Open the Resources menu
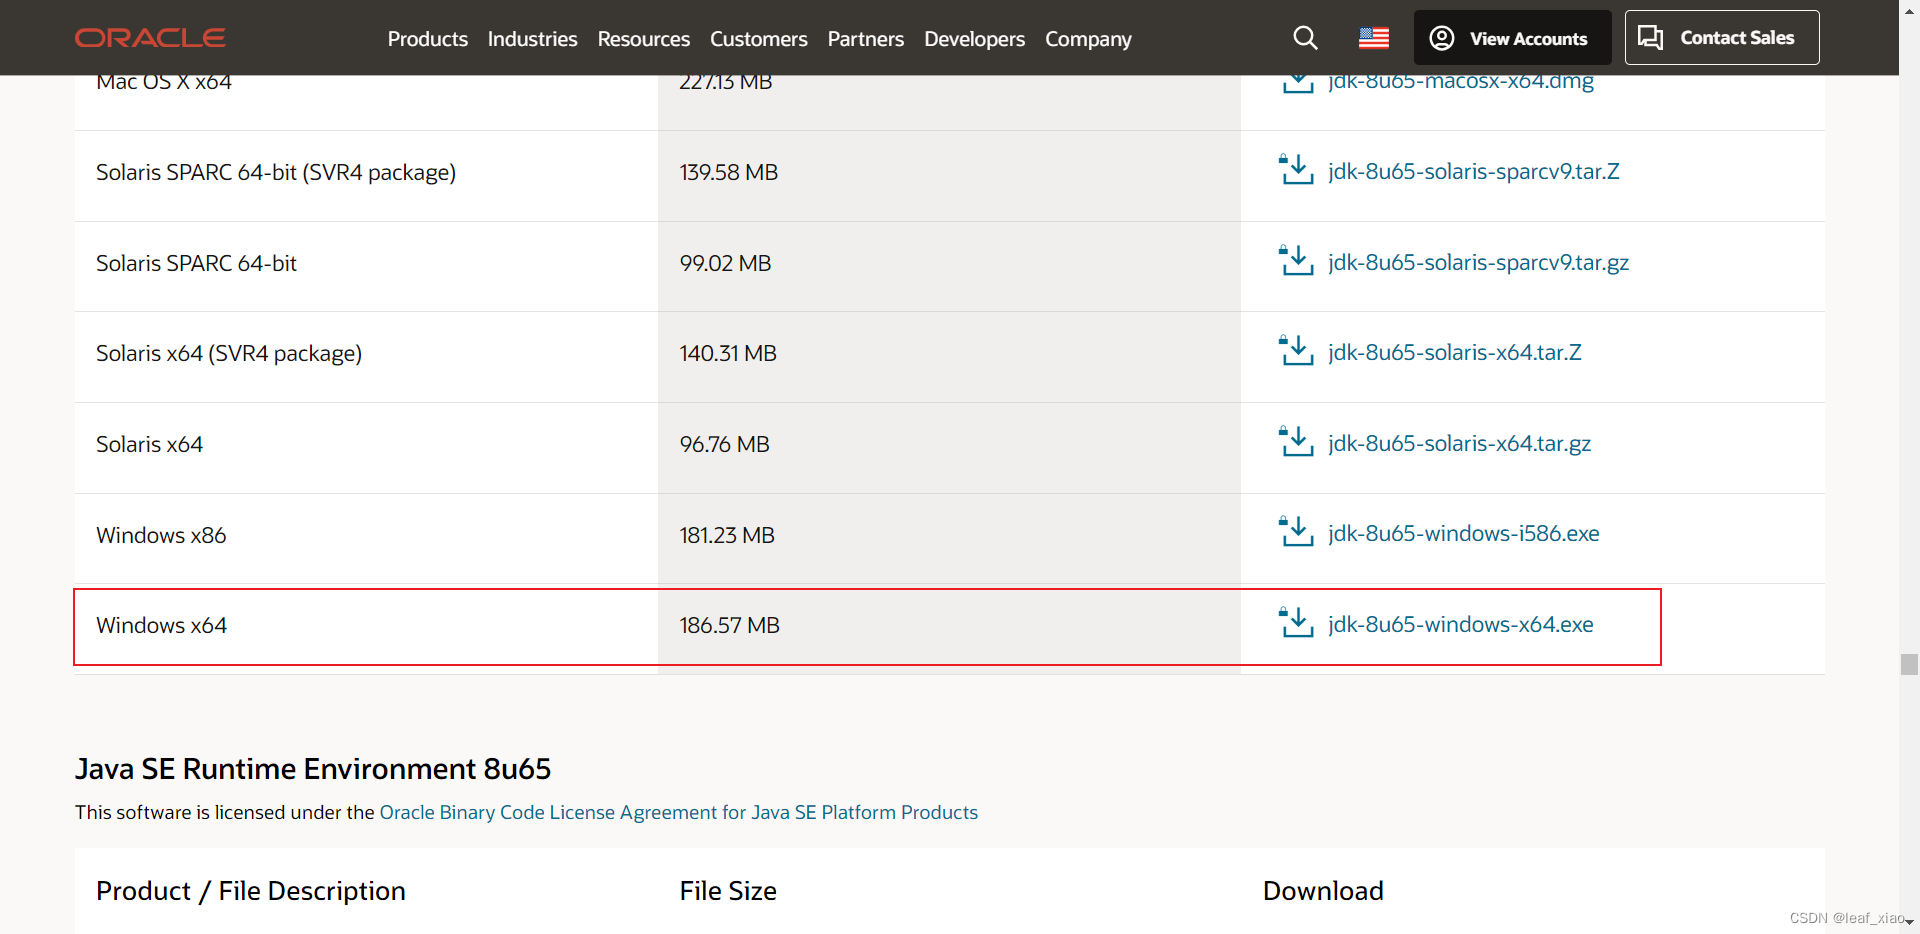The image size is (1920, 934). pos(643,39)
